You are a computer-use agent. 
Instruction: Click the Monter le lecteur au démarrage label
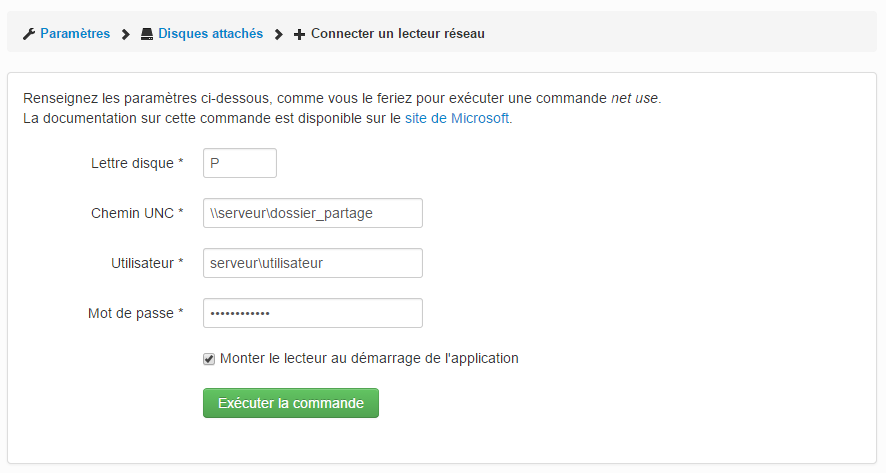[369, 358]
